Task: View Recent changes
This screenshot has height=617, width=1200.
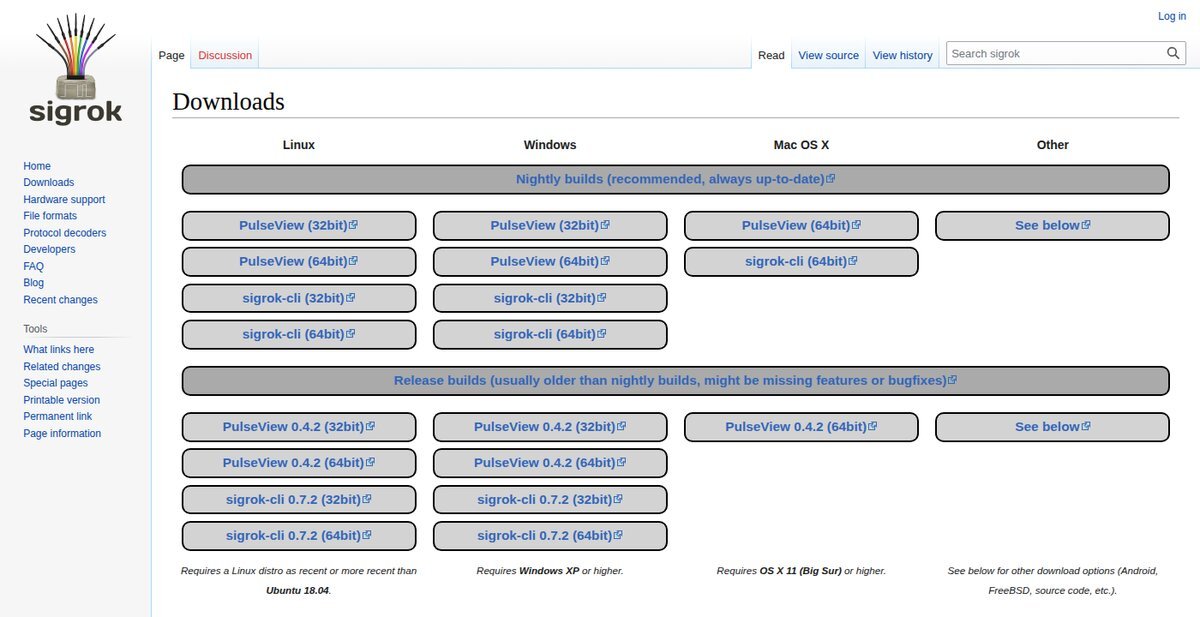Action: (61, 300)
